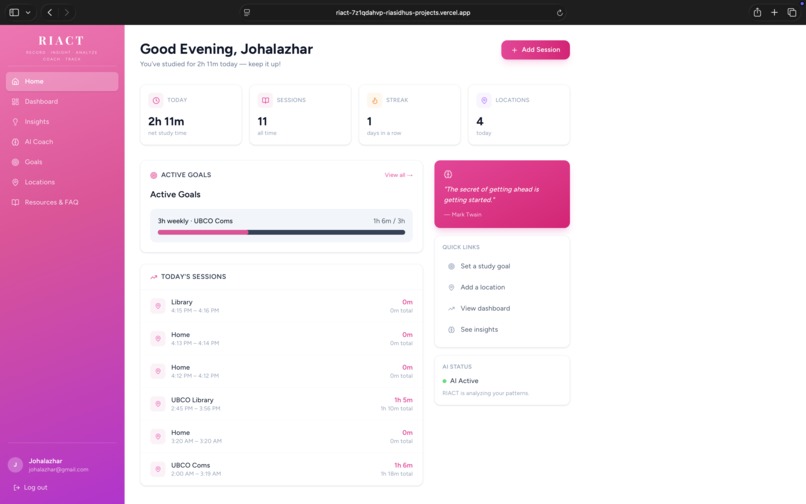Click target icon beside Set a study goal
This screenshot has width=806, height=504.
coord(451,266)
